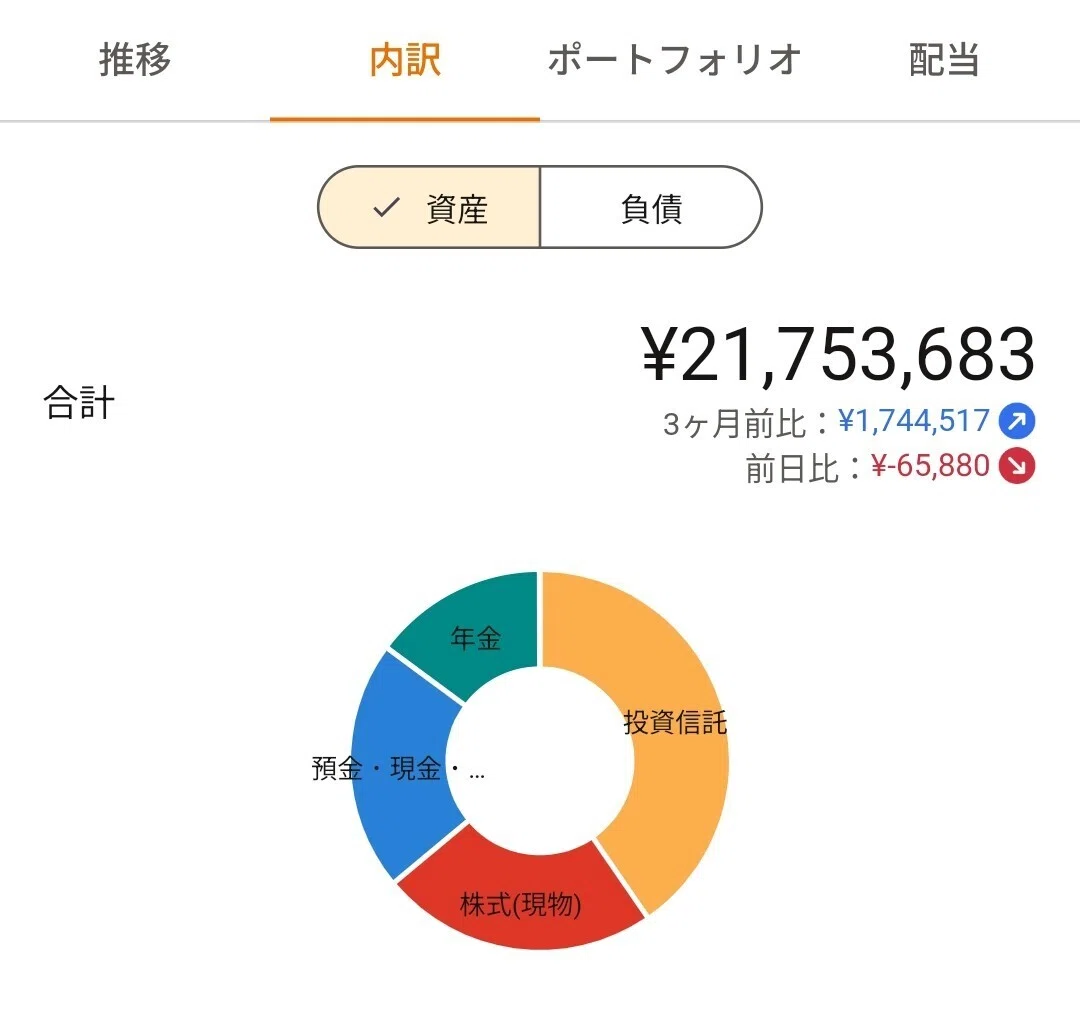Click the truncated 預金・現金・… label

pyautogui.click(x=398, y=768)
